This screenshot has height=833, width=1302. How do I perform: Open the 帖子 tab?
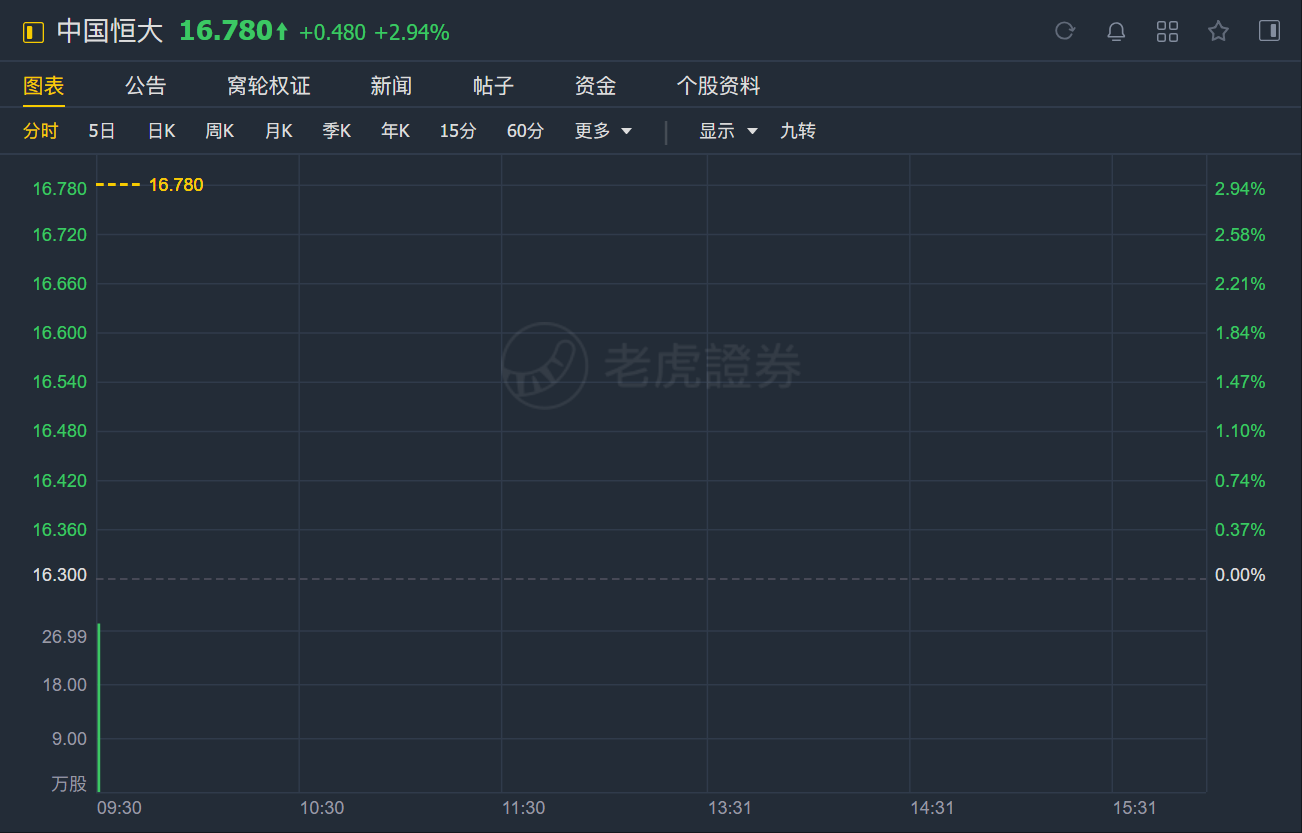point(493,86)
